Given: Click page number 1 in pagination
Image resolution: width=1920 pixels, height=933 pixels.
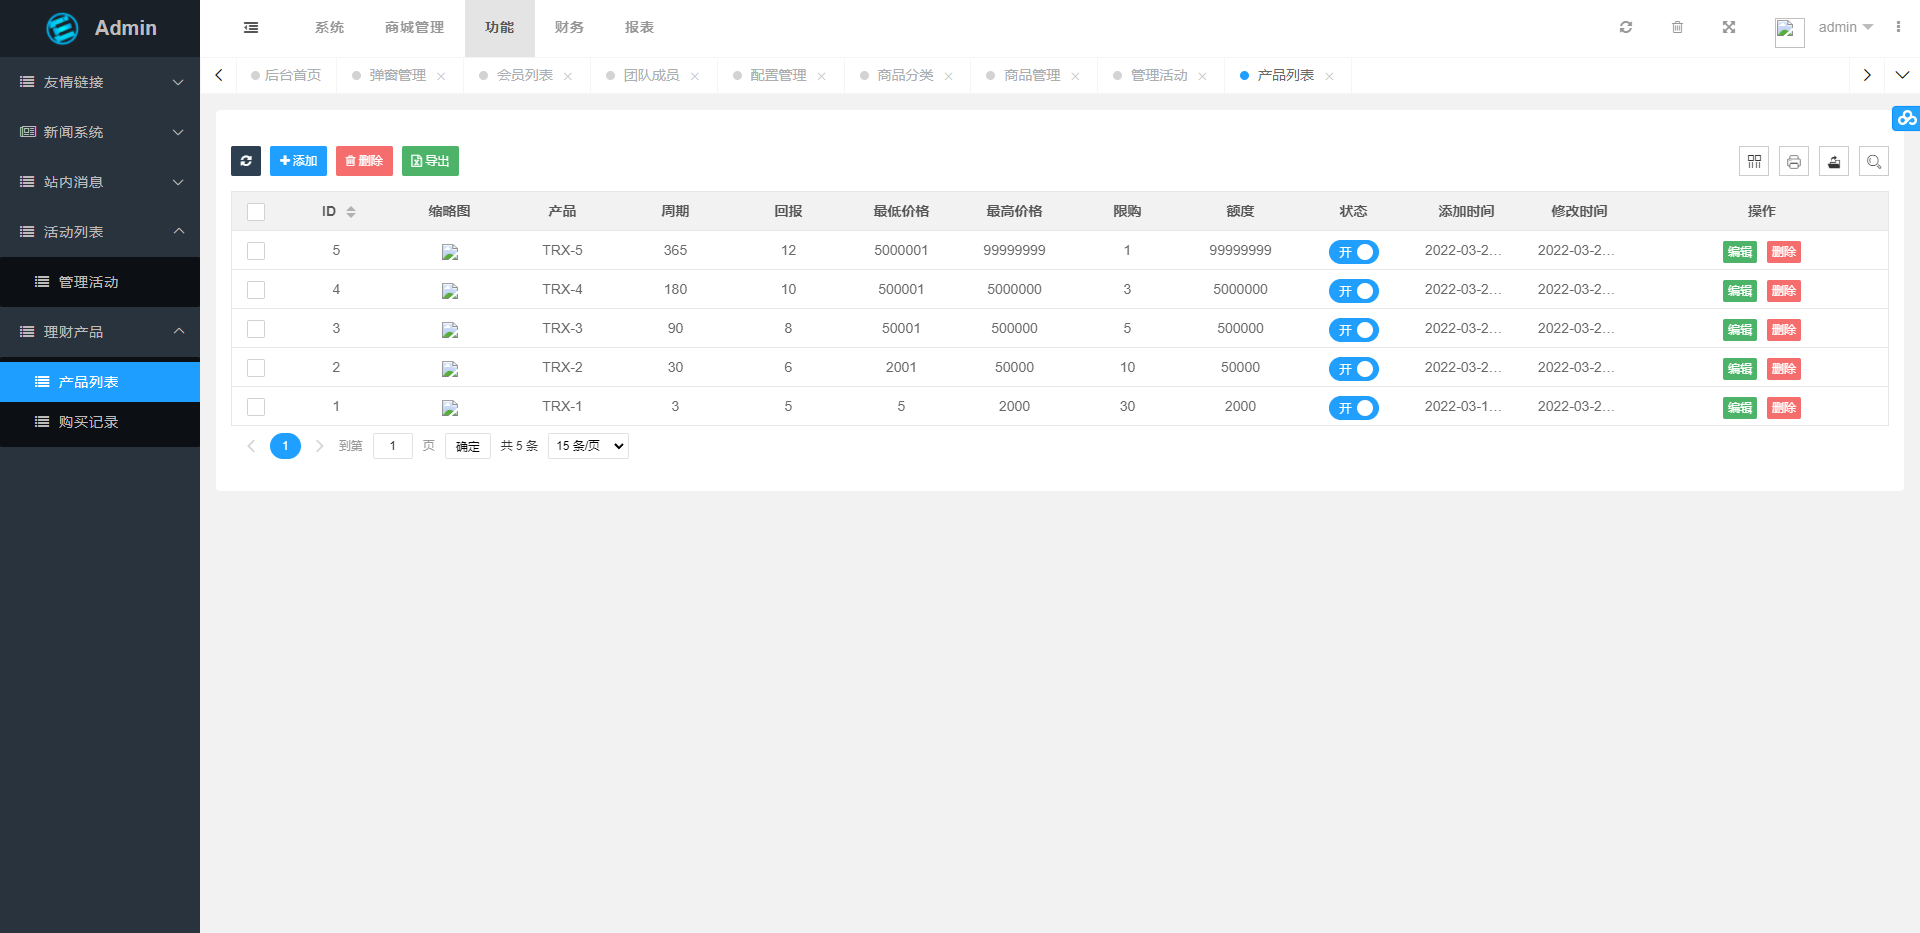Looking at the screenshot, I should (x=285, y=446).
